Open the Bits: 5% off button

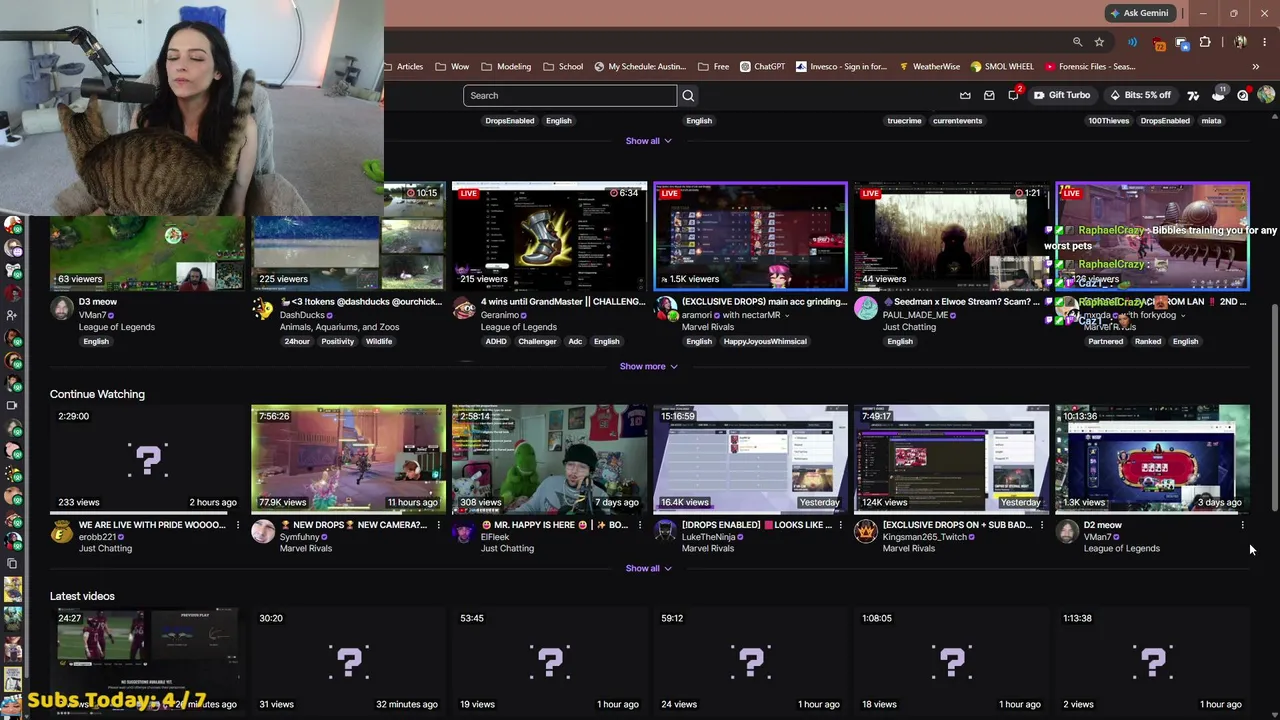click(1140, 95)
